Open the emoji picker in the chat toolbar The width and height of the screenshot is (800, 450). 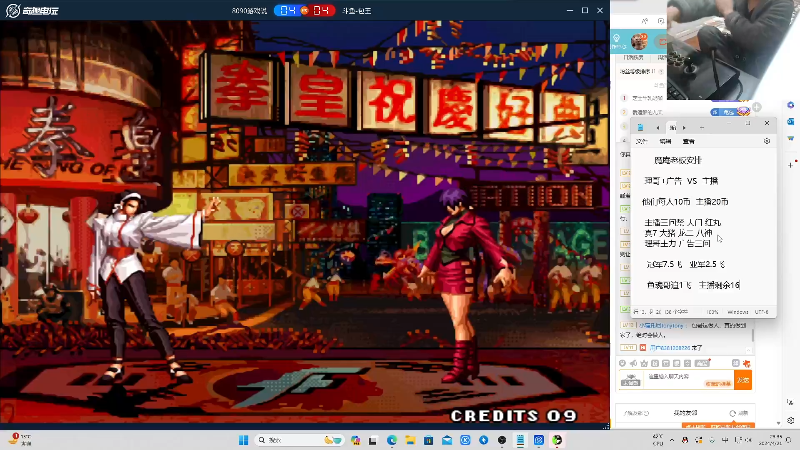(x=622, y=363)
